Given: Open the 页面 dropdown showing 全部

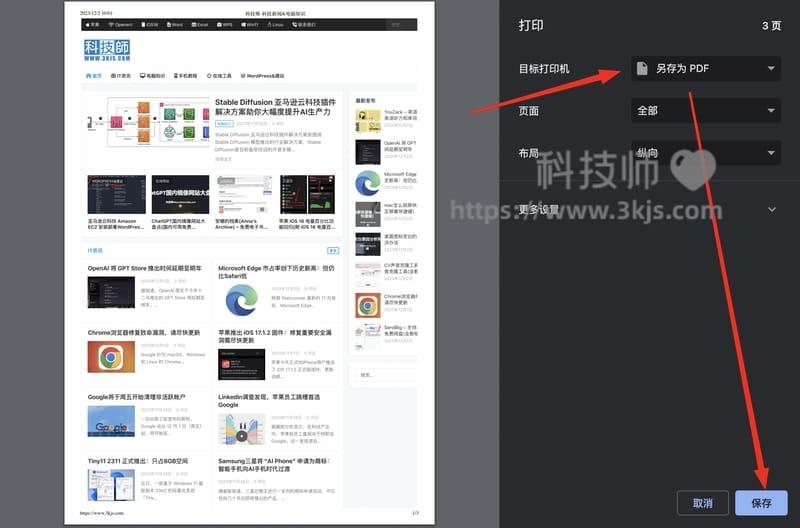Looking at the screenshot, I should pos(706,110).
